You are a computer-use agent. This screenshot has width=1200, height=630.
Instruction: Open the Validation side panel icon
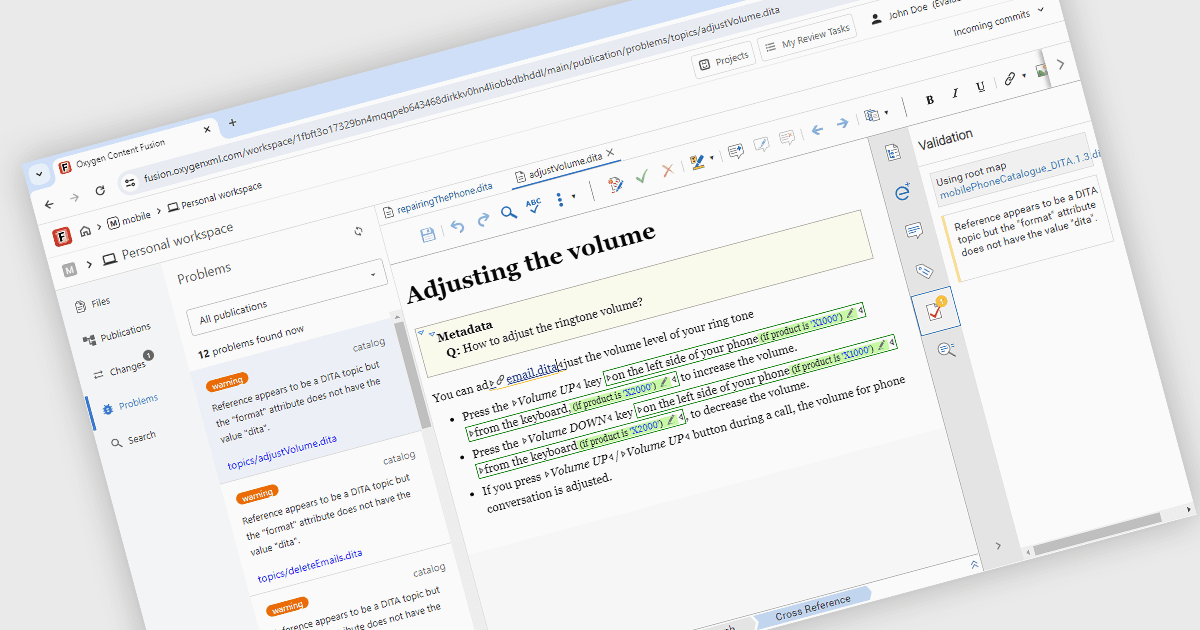[x=935, y=310]
